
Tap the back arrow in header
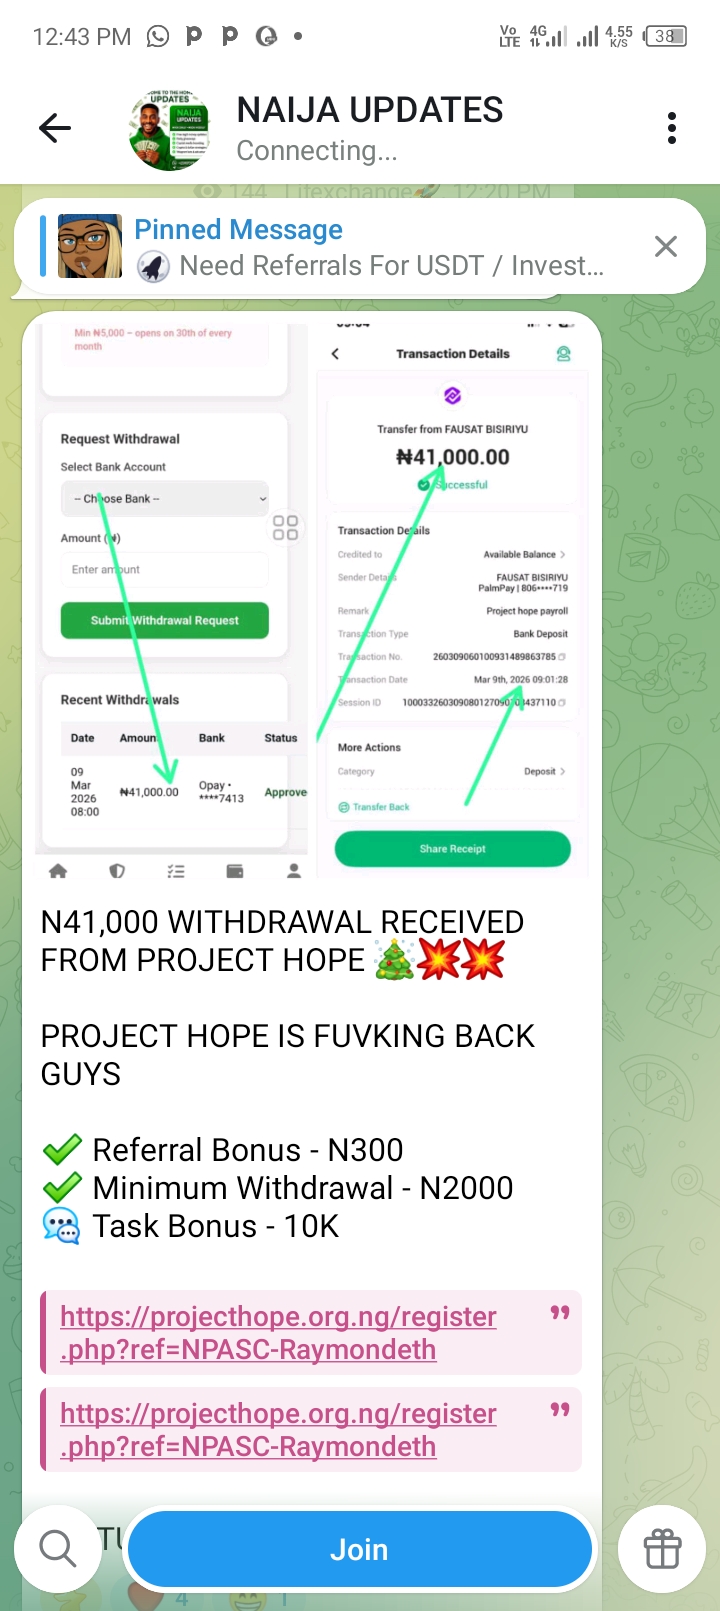(55, 128)
